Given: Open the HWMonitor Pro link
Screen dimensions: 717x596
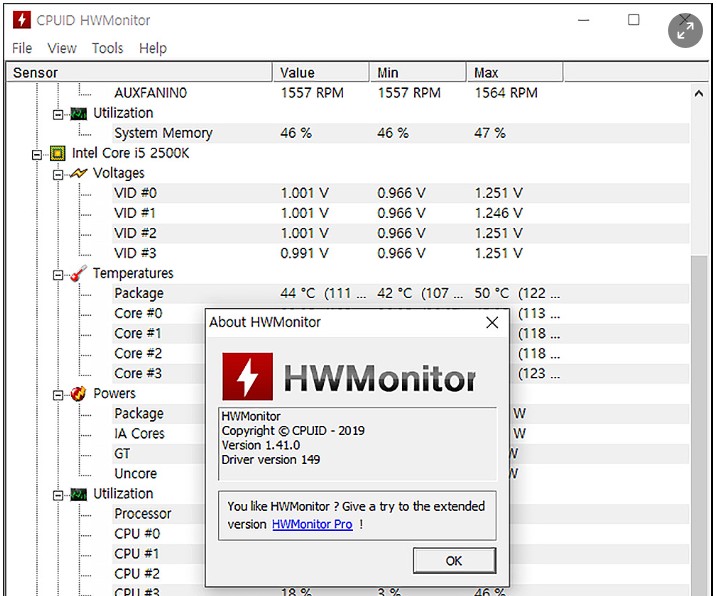Looking at the screenshot, I should tap(312, 524).
